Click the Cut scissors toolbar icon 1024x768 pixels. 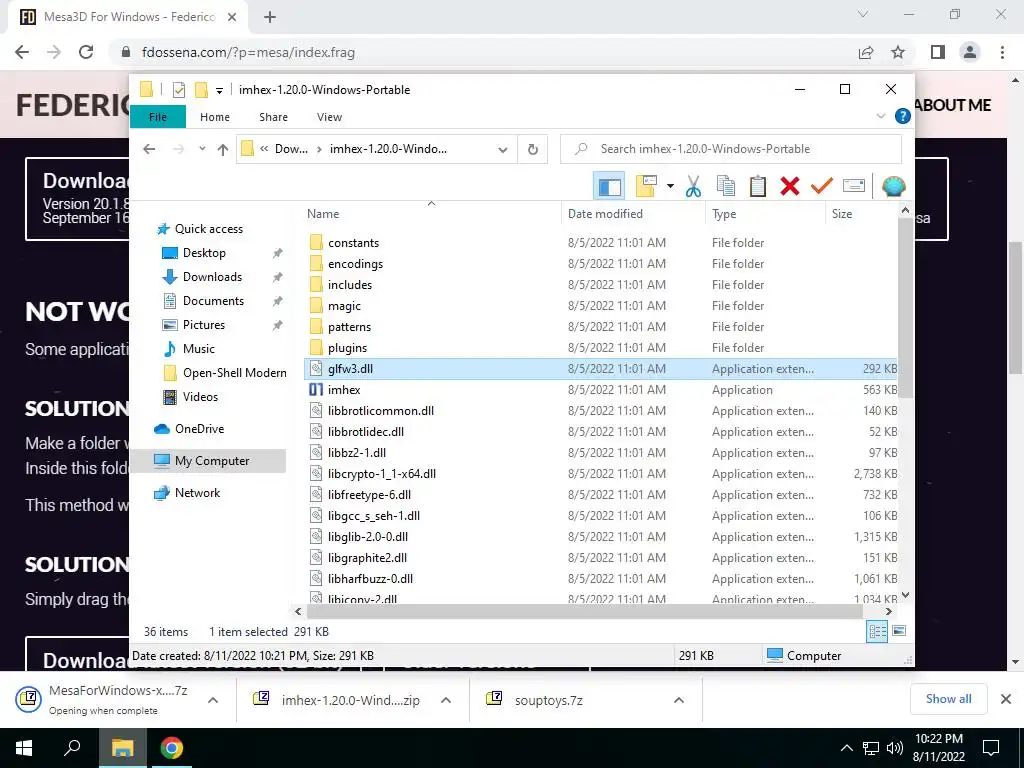click(694, 186)
